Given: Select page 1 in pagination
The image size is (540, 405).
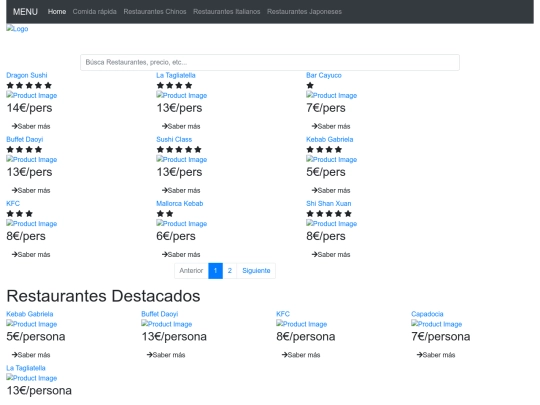Looking at the screenshot, I should 216,271.
